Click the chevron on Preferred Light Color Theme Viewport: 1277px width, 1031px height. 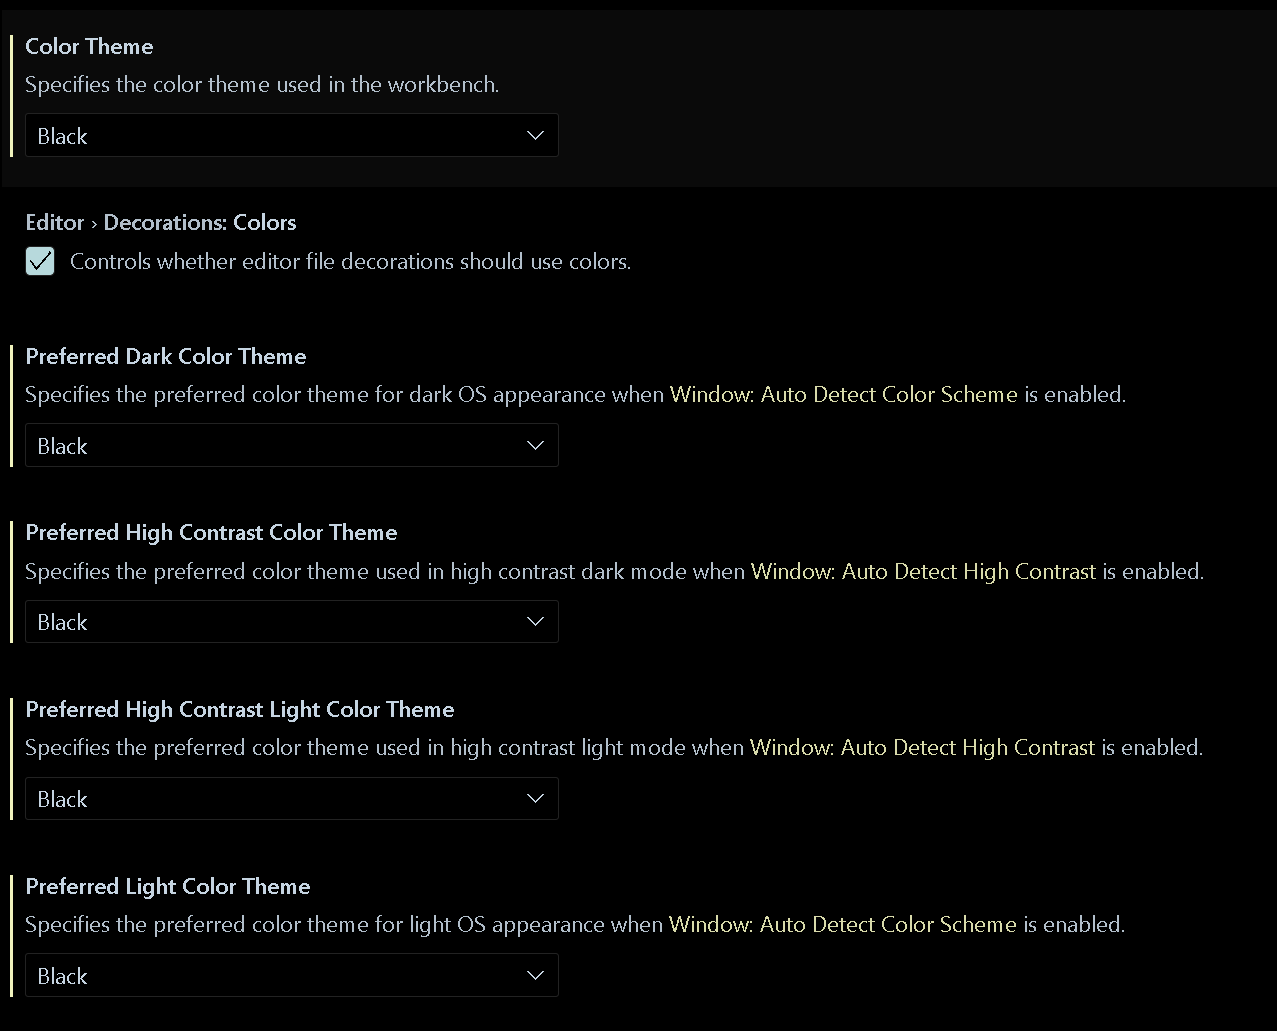pyautogui.click(x=535, y=975)
